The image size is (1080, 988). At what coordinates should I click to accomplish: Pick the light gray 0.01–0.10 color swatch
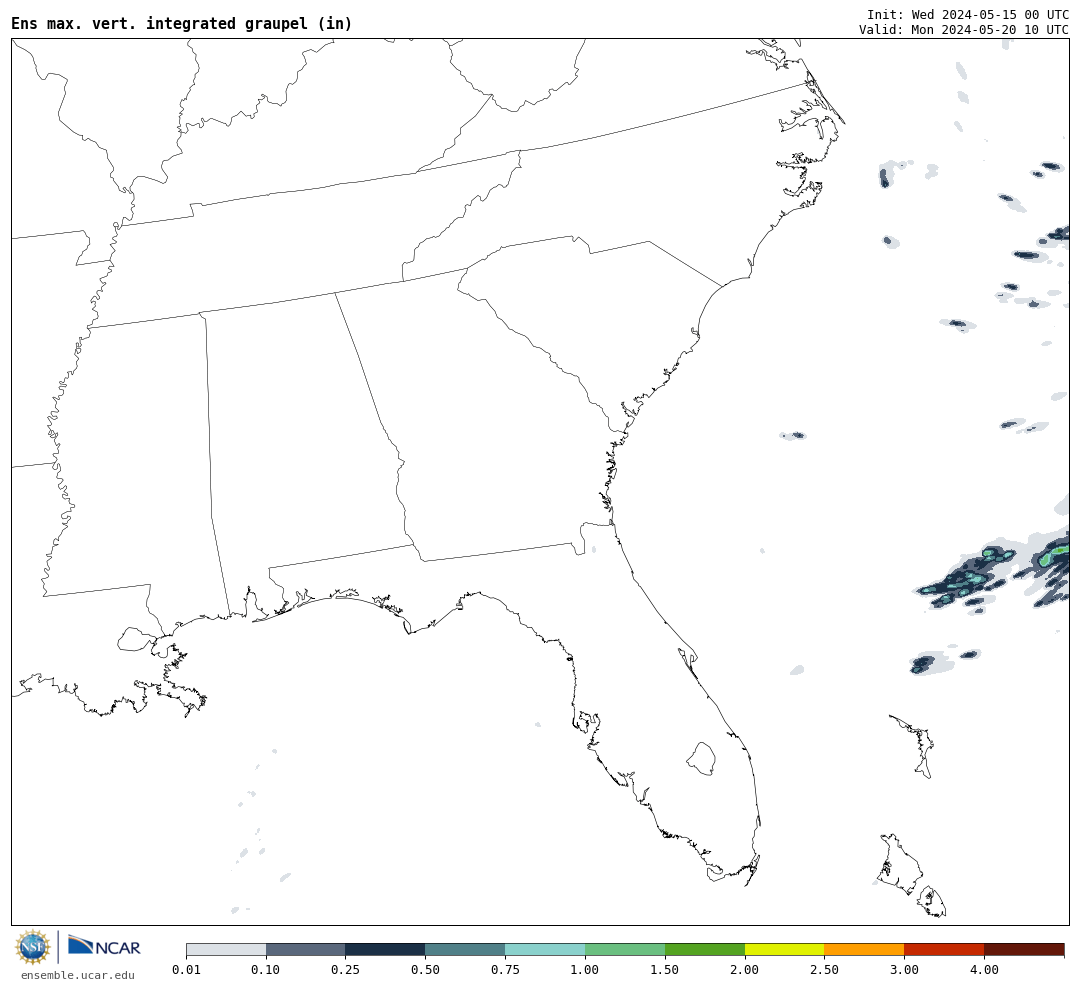(x=226, y=950)
